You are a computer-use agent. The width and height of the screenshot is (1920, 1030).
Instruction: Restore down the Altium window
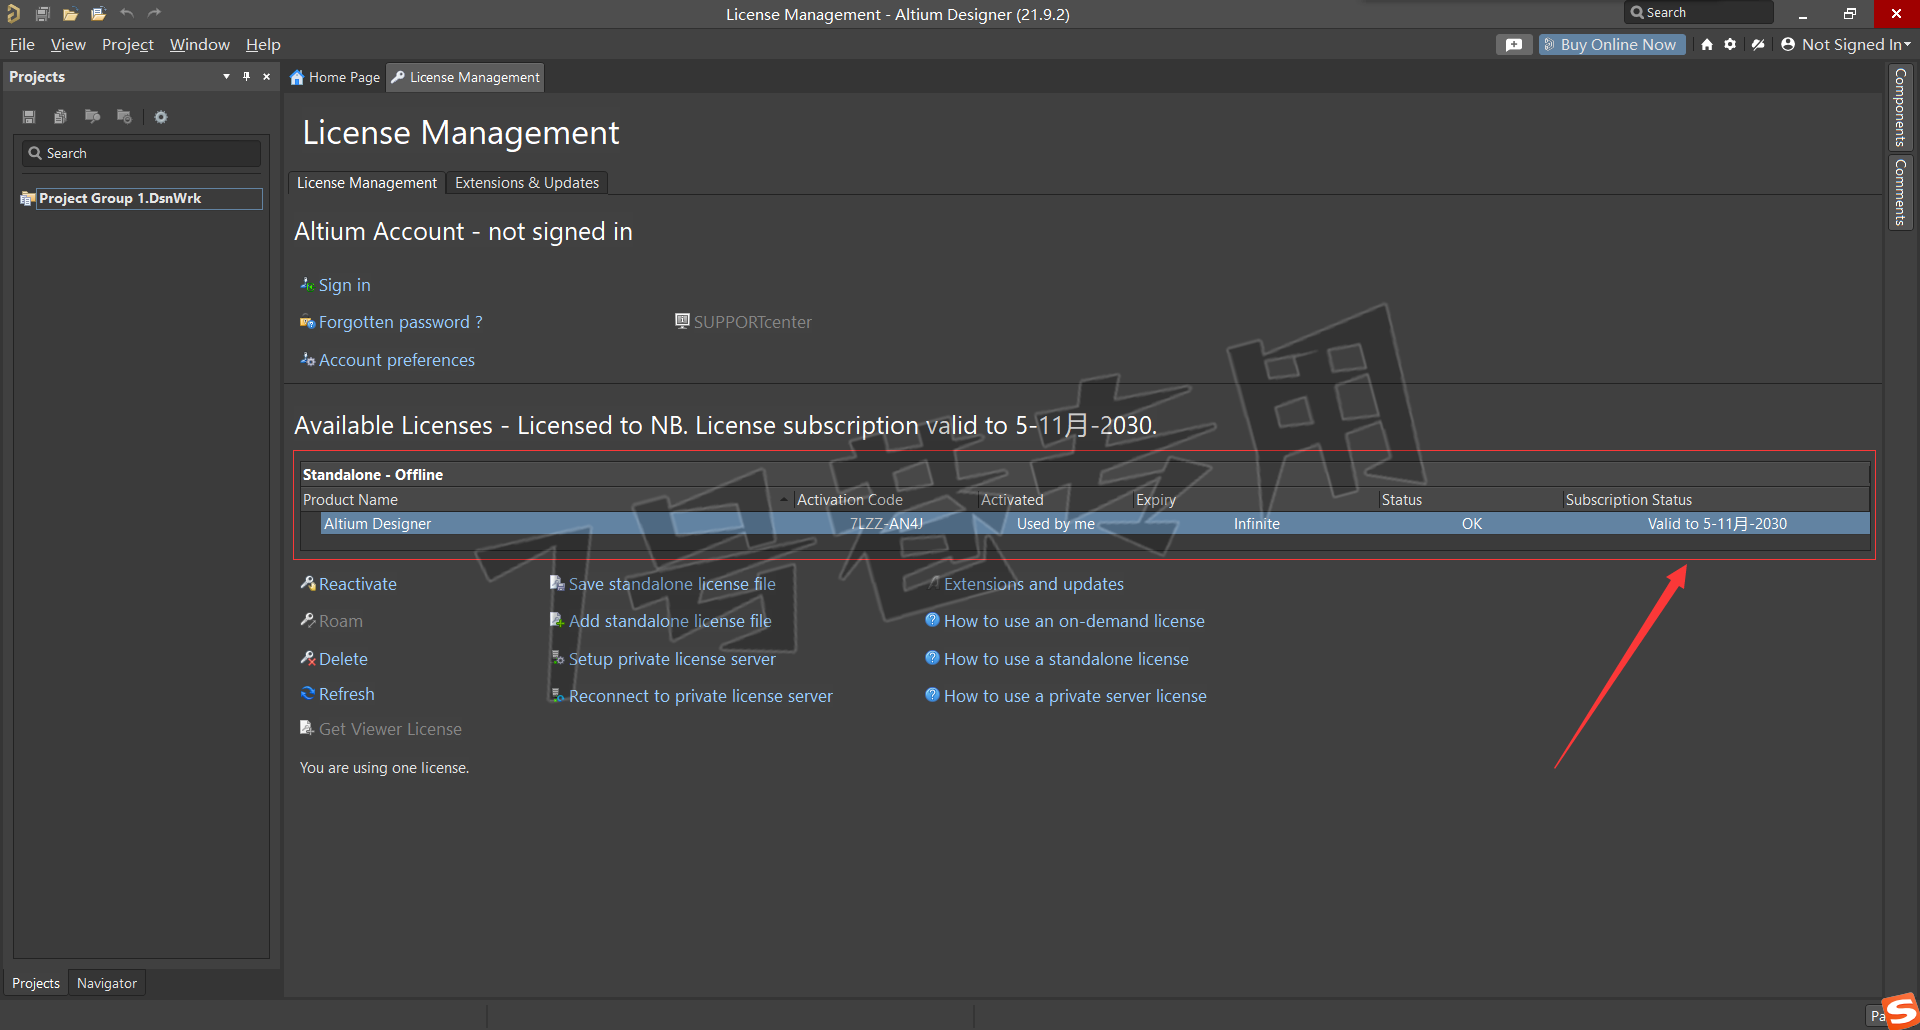click(x=1849, y=14)
